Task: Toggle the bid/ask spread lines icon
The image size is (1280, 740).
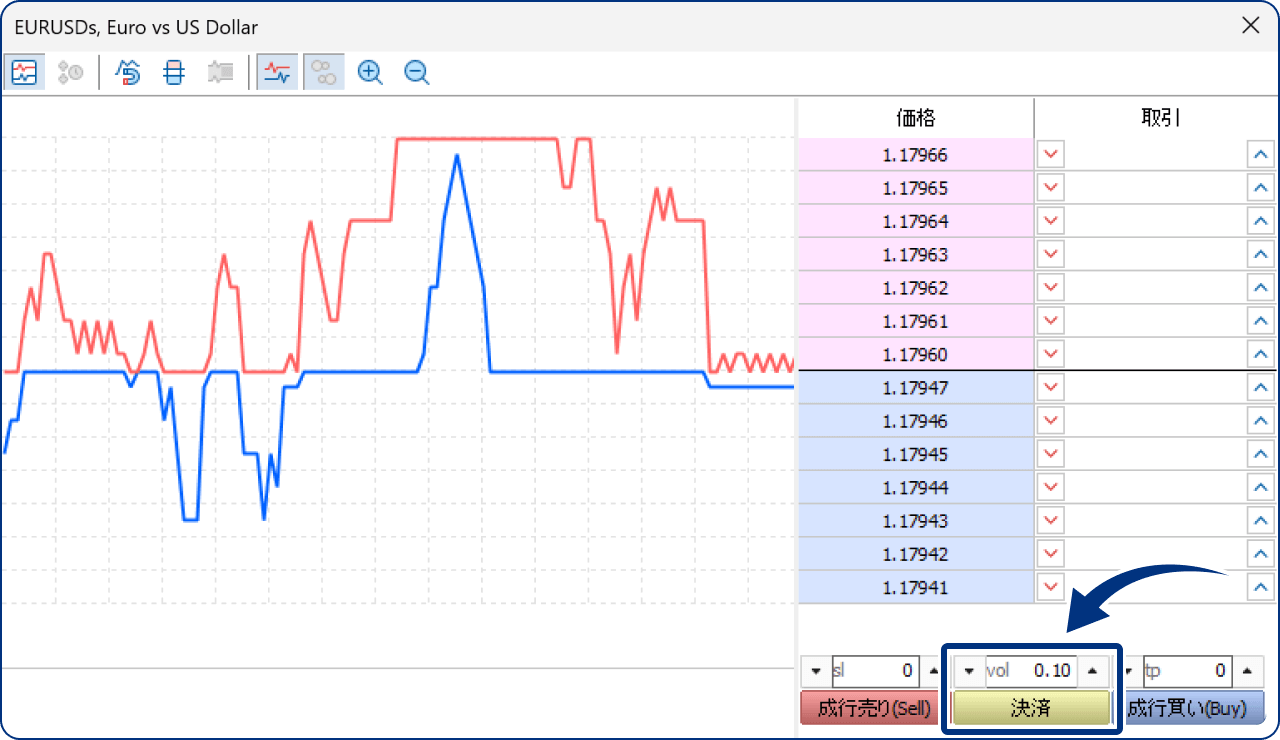Action: [x=277, y=72]
